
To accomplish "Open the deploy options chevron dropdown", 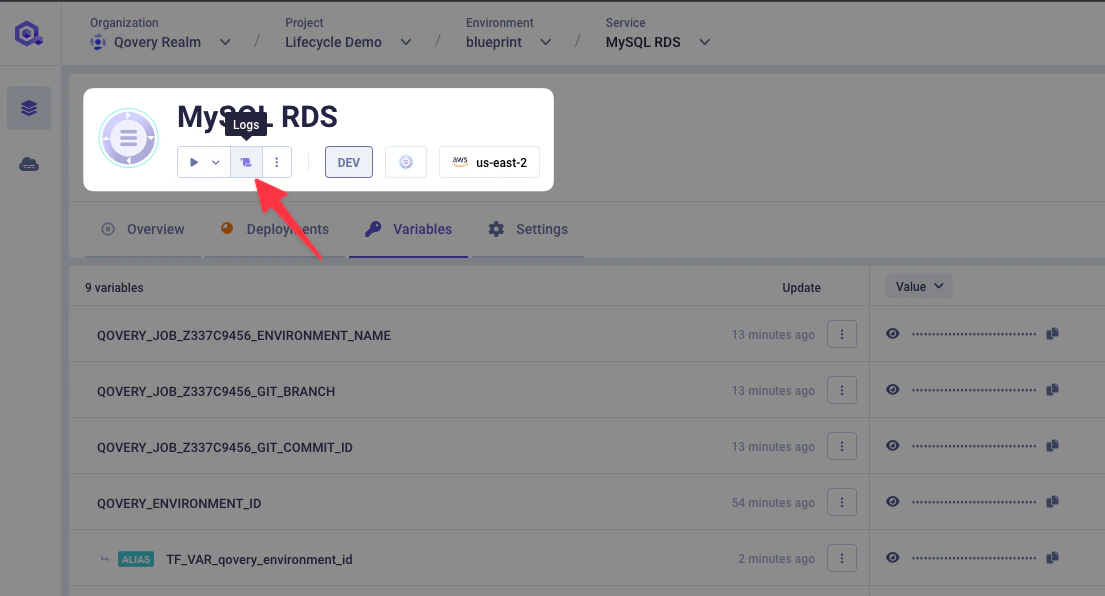I will coord(214,161).
